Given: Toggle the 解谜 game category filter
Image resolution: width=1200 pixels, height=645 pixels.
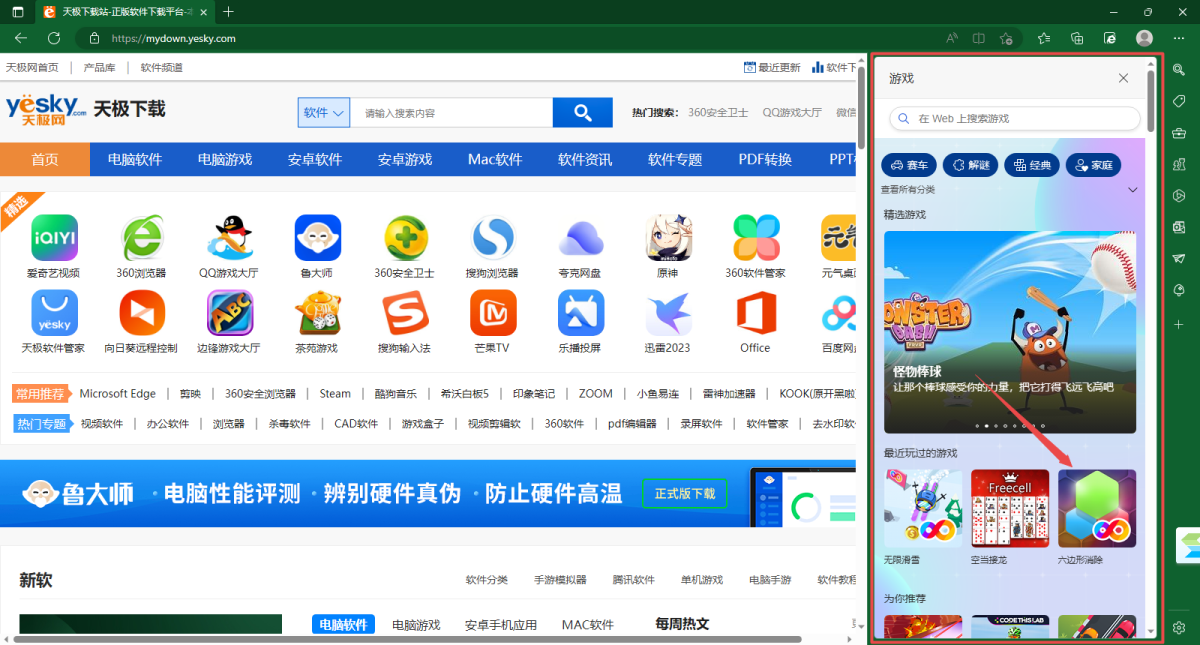Looking at the screenshot, I should pos(970,164).
